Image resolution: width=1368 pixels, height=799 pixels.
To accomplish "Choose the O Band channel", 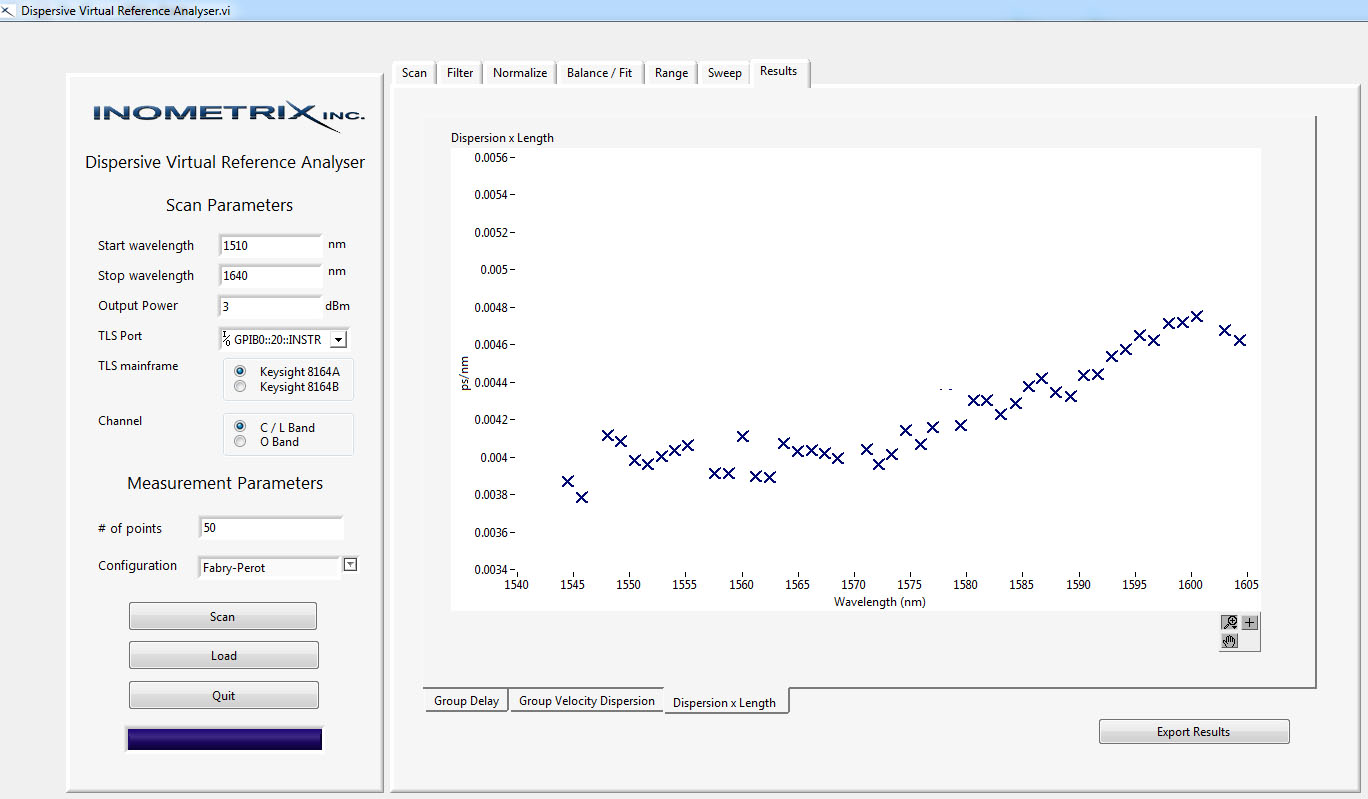I will click(240, 441).
